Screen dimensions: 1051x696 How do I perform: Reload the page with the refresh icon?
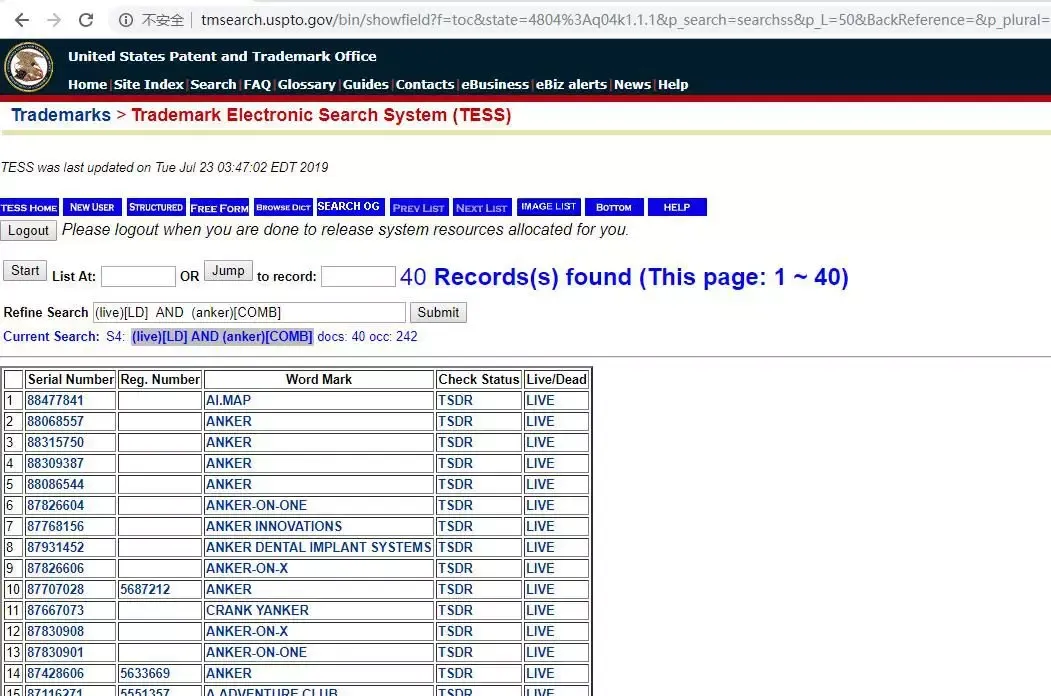click(86, 20)
